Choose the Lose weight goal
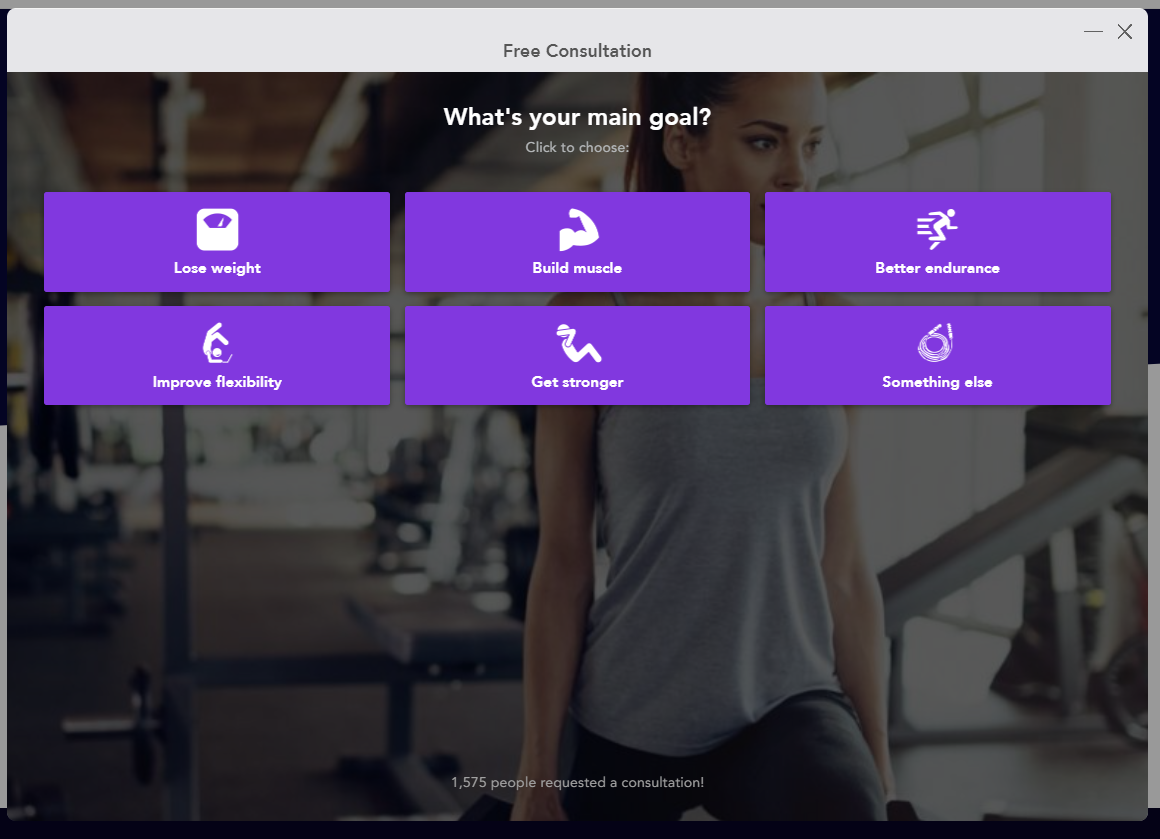1160x839 pixels. tap(217, 241)
